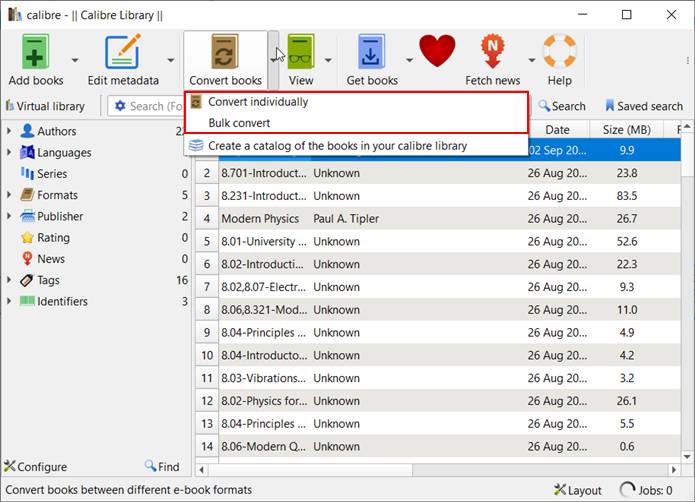Select book 8.01-University in row 5

(x=263, y=241)
